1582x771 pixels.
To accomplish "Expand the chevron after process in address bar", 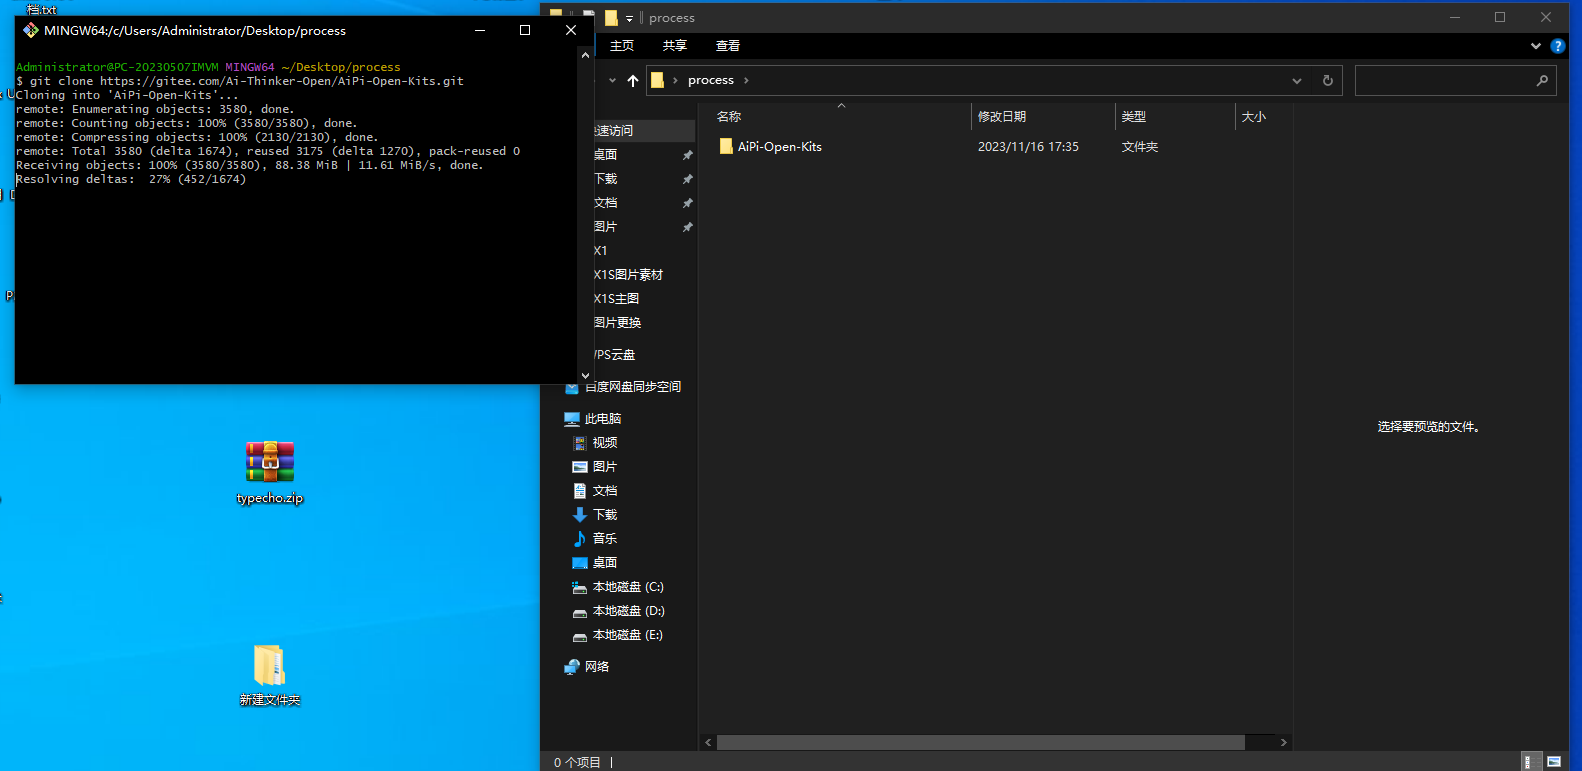I will point(746,81).
